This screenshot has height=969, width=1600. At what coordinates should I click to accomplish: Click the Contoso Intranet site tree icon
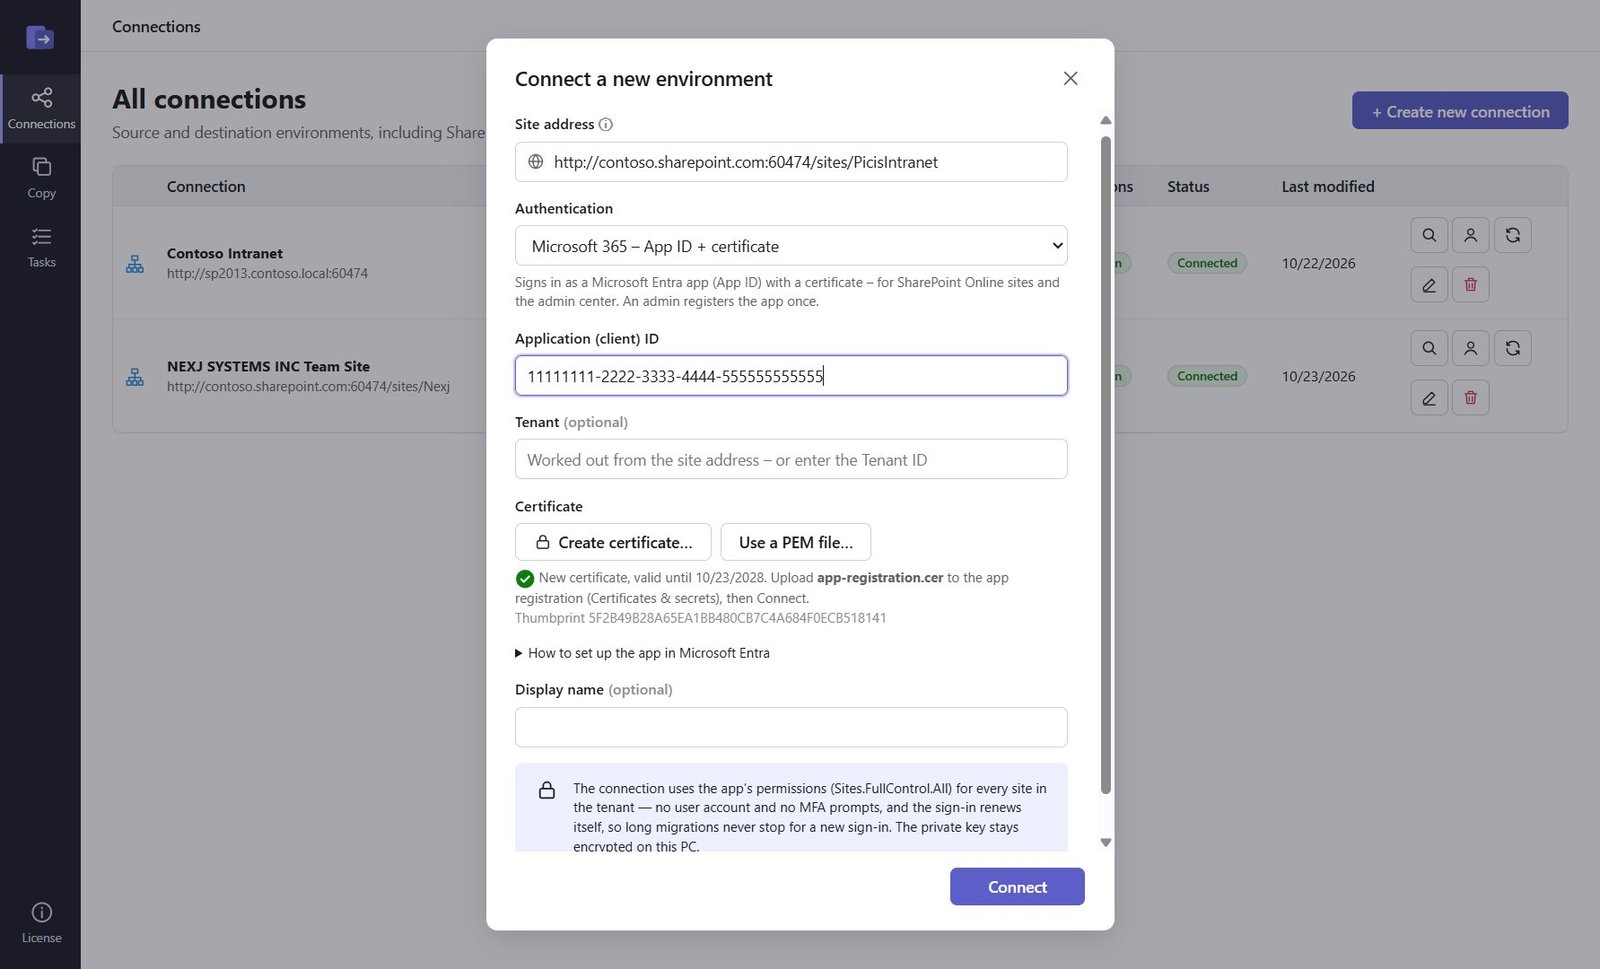[135, 264]
